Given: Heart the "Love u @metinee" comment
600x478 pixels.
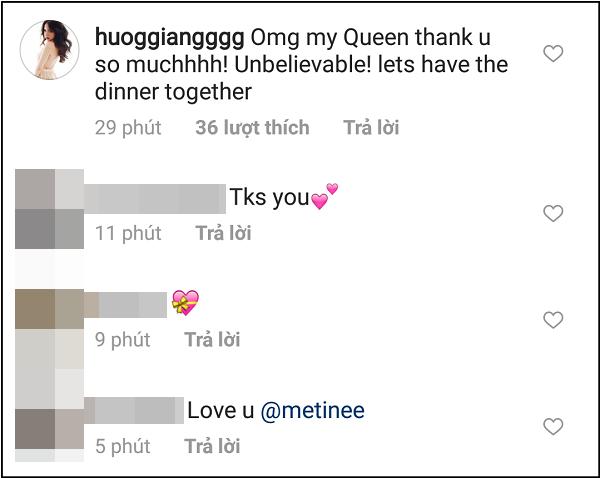Looking at the screenshot, I should pyautogui.click(x=552, y=427).
